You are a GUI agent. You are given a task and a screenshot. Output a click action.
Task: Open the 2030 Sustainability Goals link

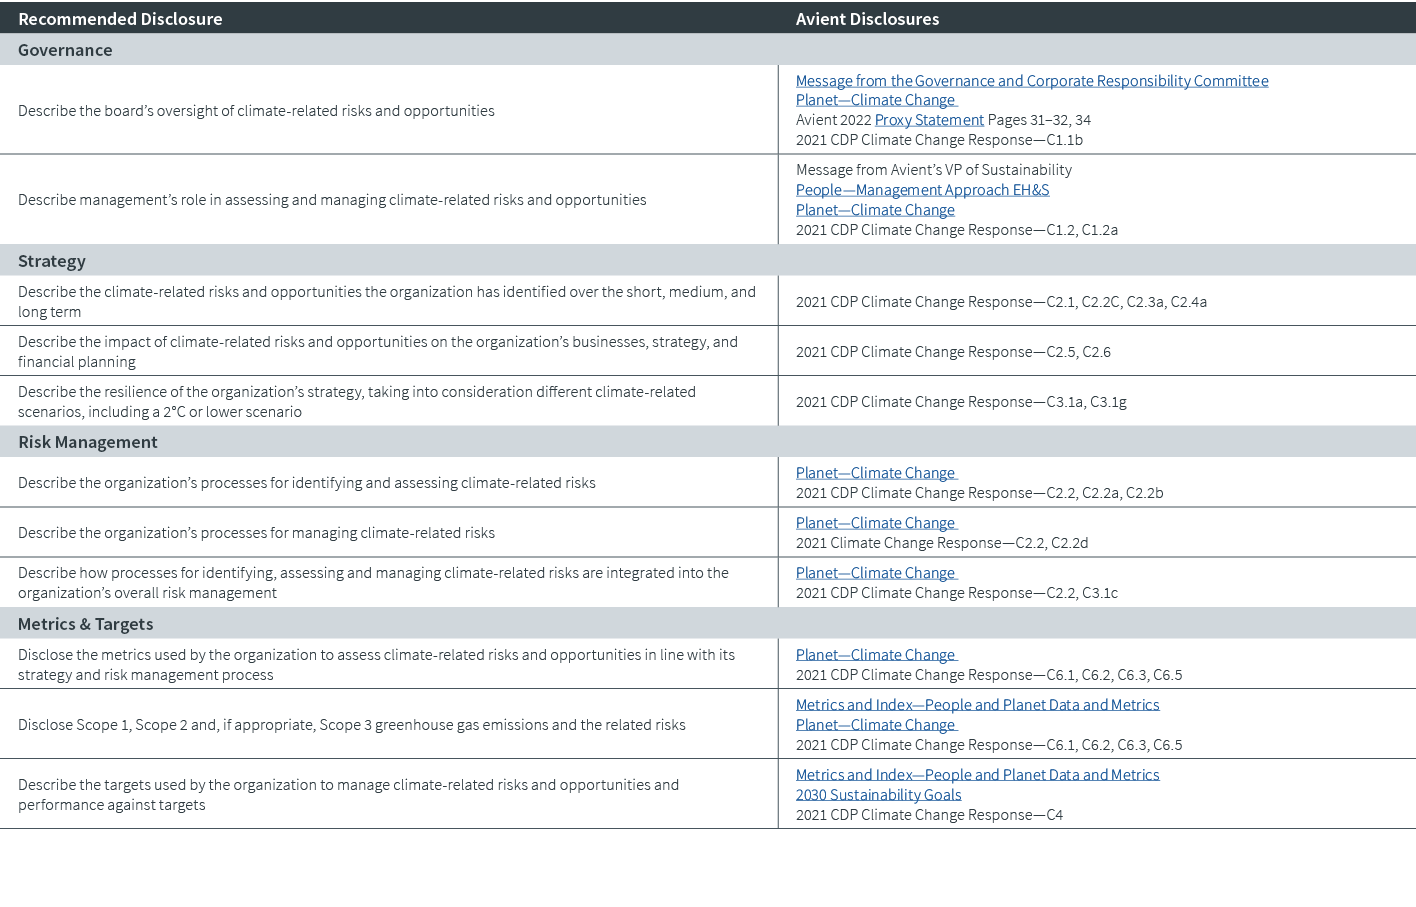tap(878, 795)
